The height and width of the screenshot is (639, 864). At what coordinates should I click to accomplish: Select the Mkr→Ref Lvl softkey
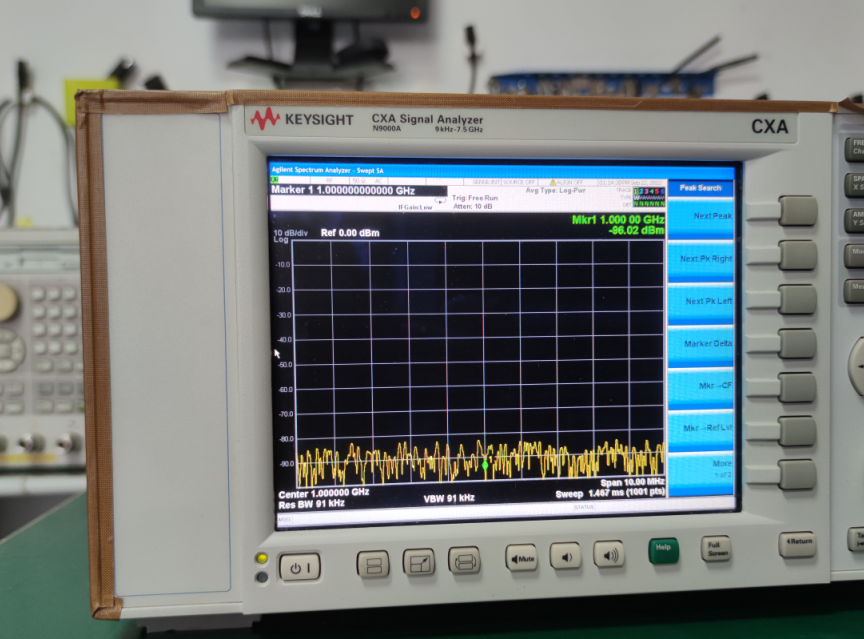tap(708, 429)
